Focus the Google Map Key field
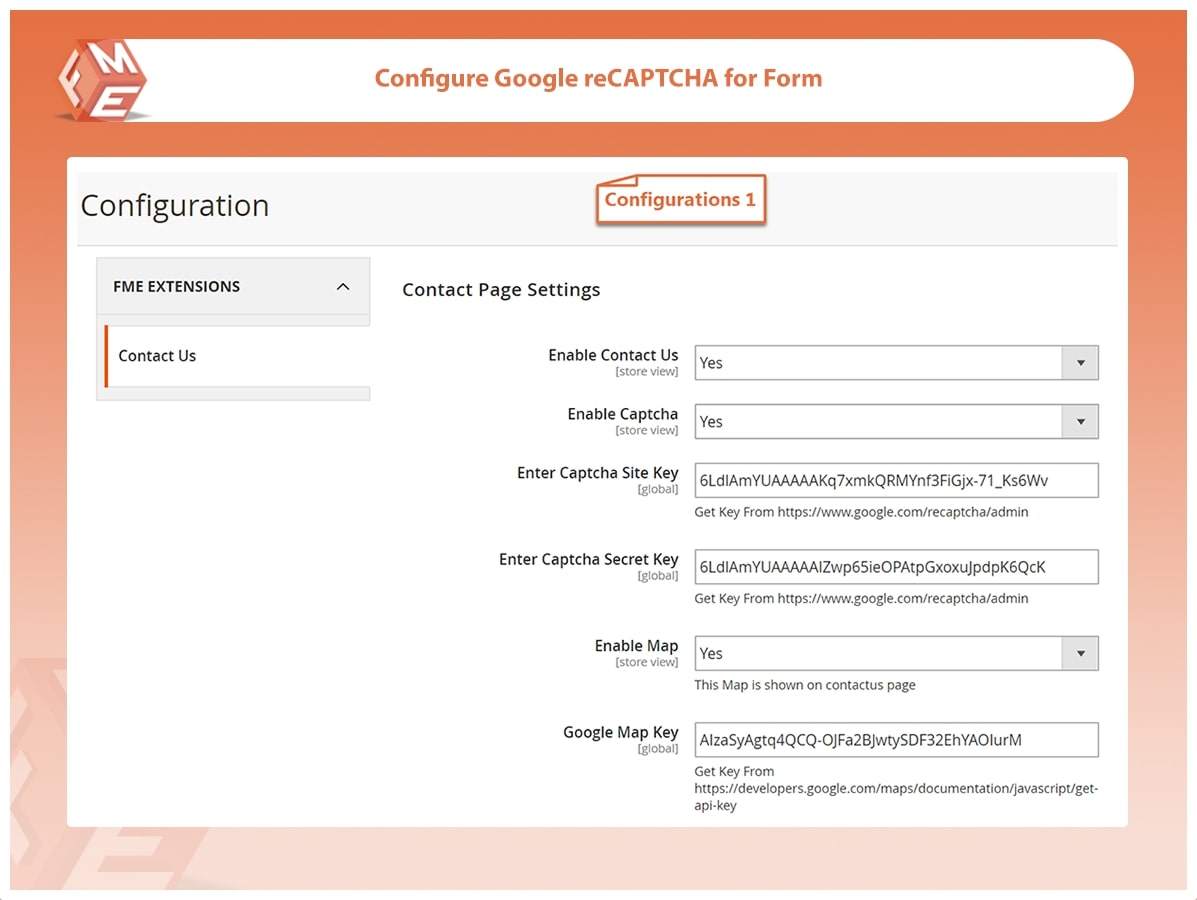The width and height of the screenshot is (1197, 900). (896, 740)
